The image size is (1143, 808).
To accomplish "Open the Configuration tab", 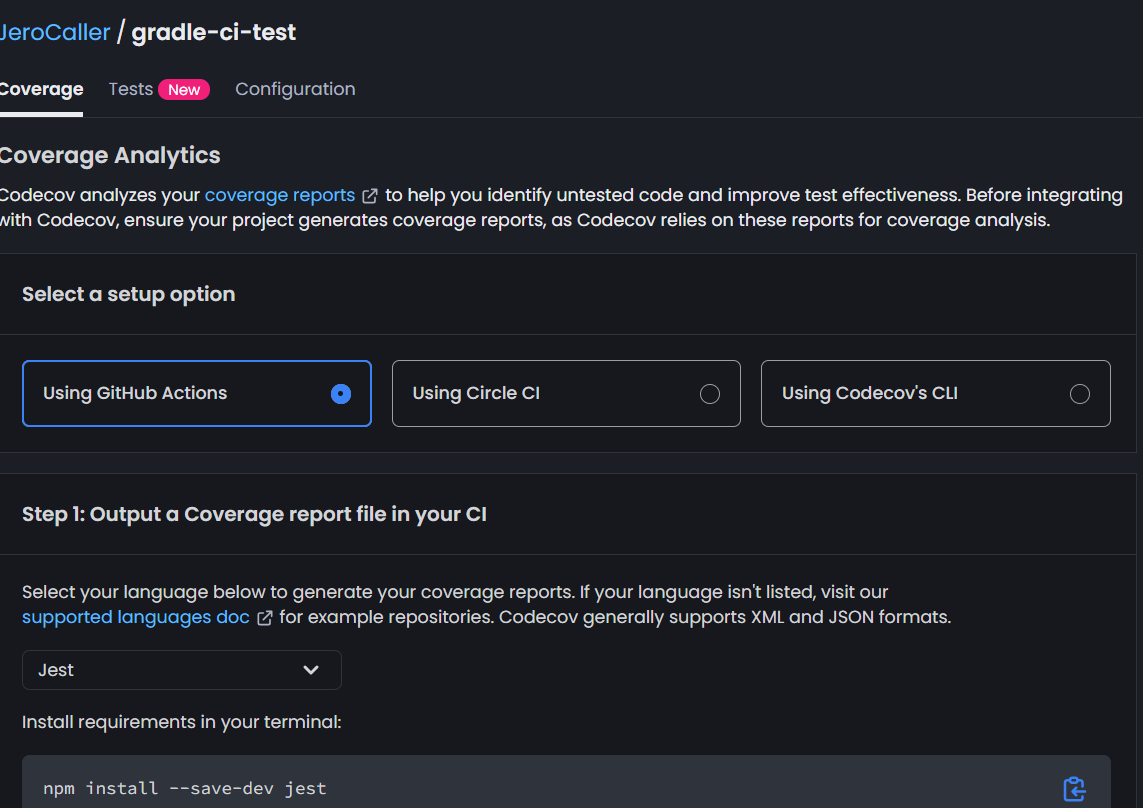I will point(295,89).
